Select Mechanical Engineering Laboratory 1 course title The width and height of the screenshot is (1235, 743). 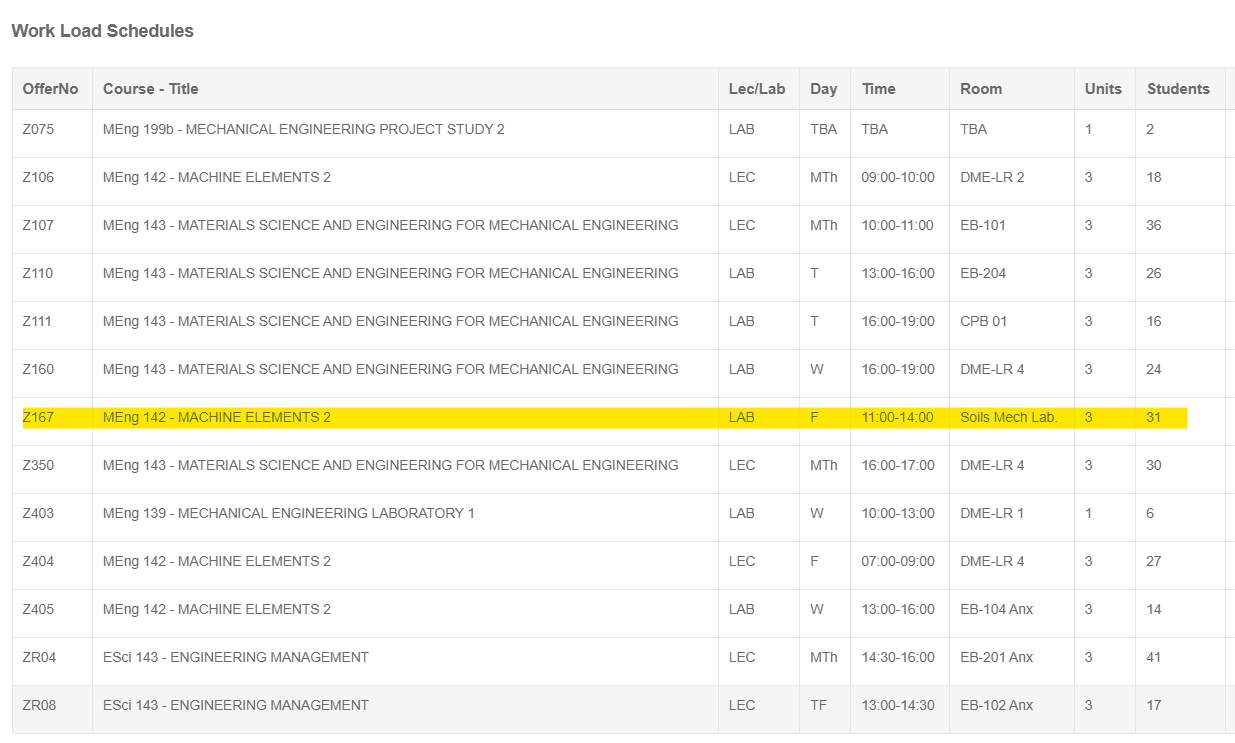coord(288,513)
